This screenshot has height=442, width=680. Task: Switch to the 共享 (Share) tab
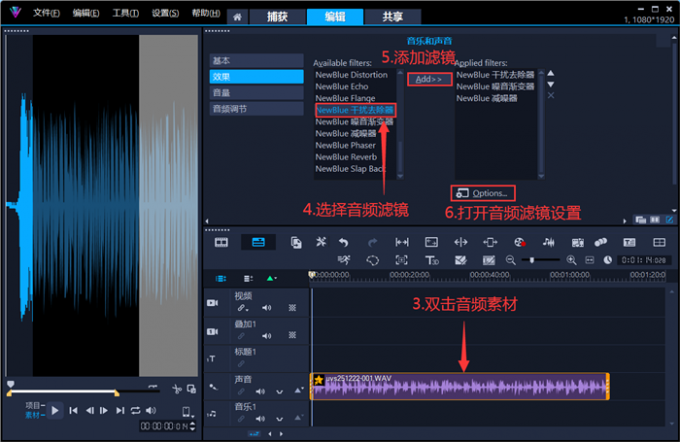pos(392,17)
